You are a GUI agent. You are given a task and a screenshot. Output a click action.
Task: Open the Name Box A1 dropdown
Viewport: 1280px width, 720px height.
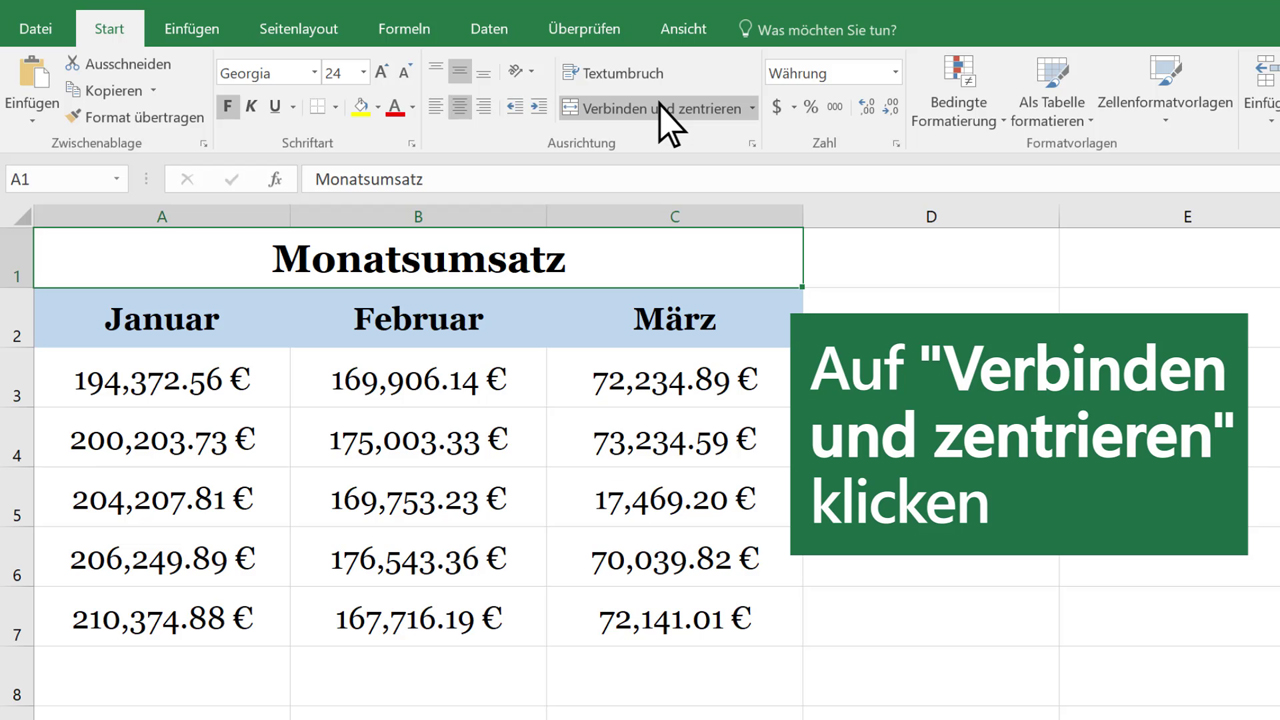click(116, 179)
